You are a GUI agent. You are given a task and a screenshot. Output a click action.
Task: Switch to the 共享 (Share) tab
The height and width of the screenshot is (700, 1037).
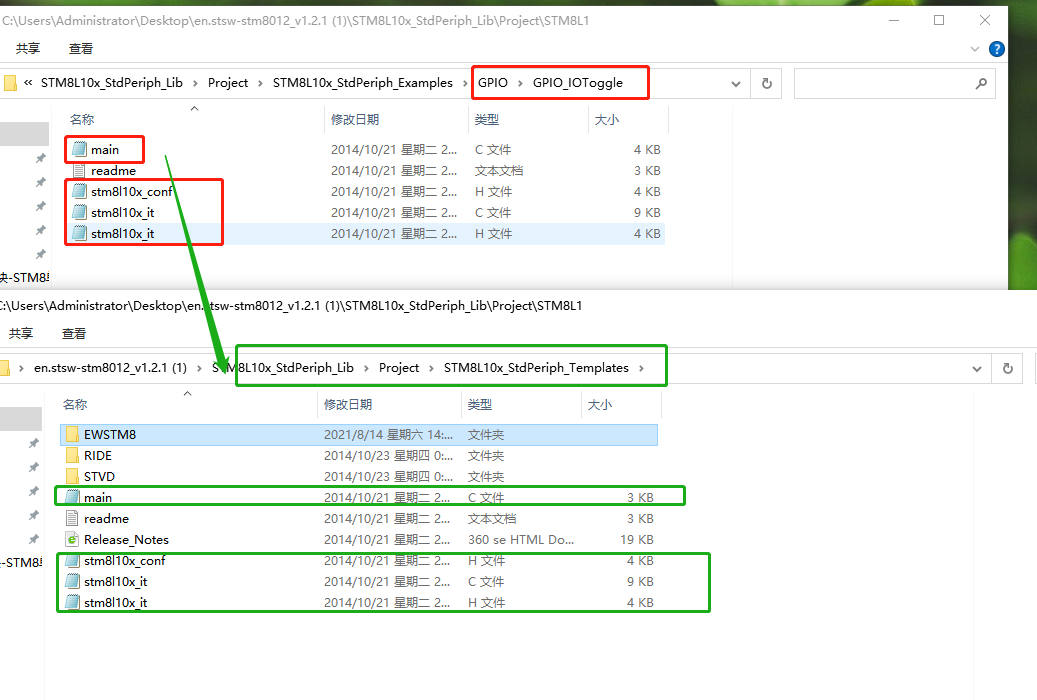point(28,47)
